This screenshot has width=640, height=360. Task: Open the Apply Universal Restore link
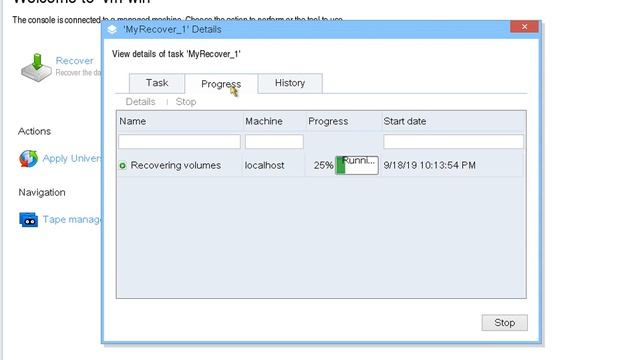coord(72,158)
